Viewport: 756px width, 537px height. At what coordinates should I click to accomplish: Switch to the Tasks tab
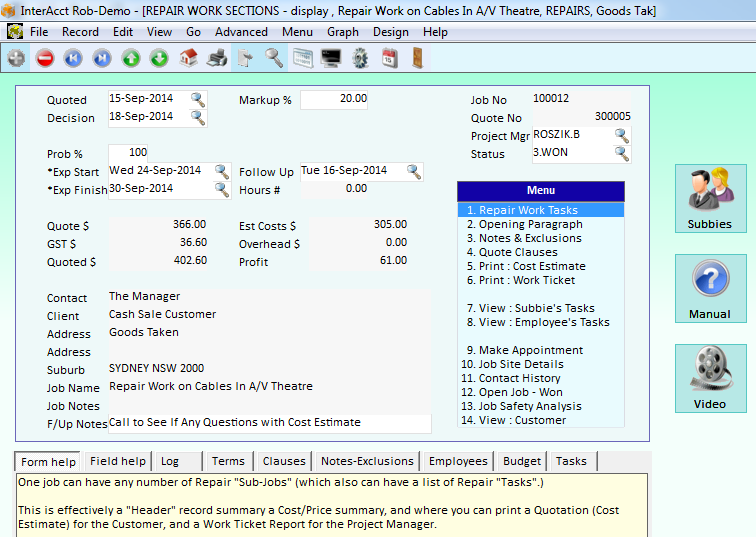tap(574, 461)
